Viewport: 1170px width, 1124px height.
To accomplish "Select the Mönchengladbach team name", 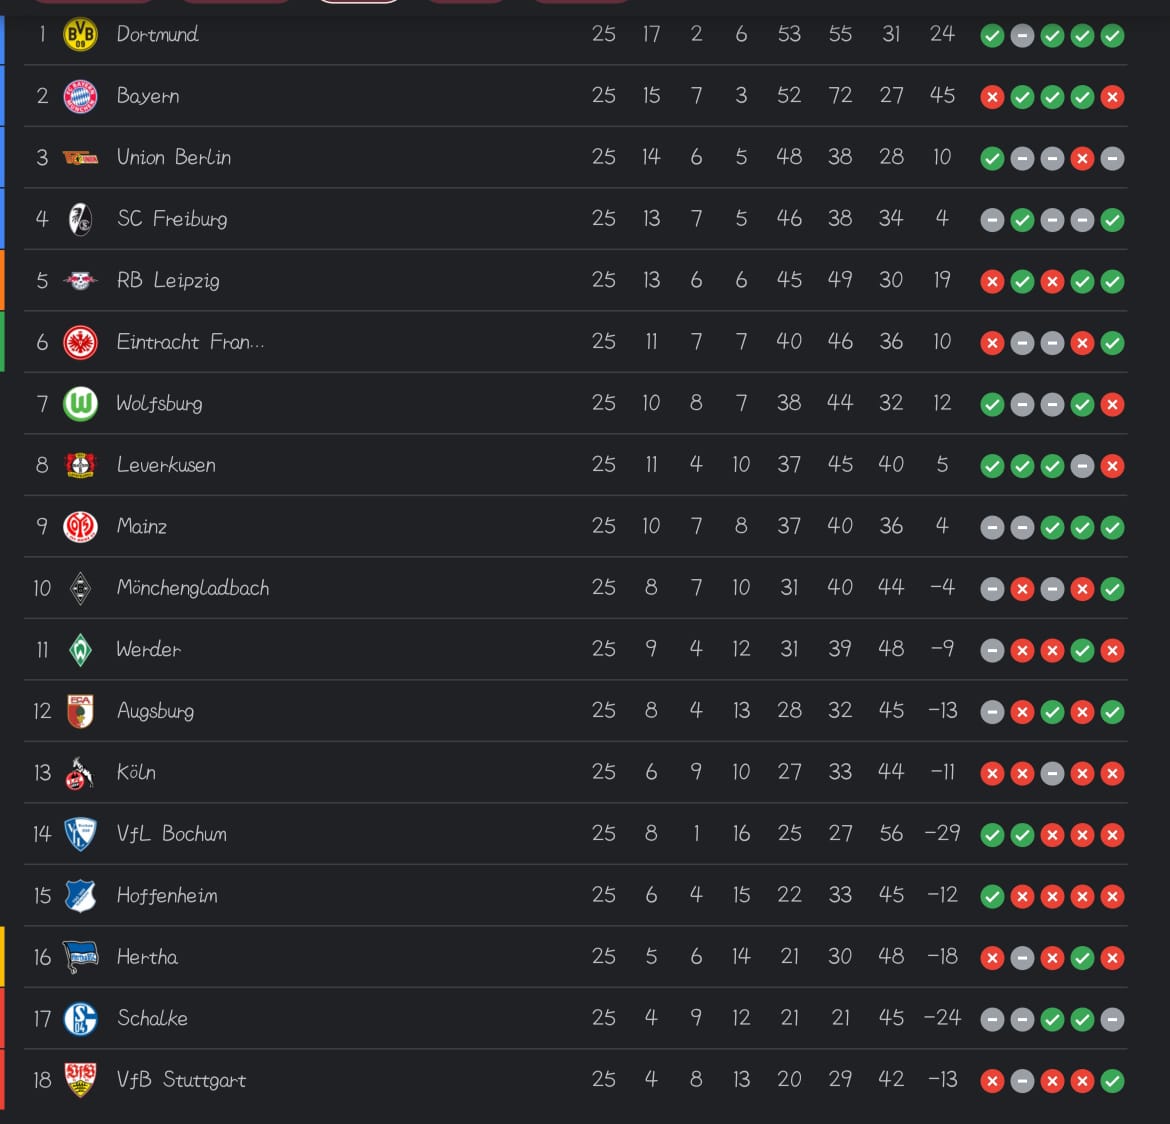I will (193, 588).
